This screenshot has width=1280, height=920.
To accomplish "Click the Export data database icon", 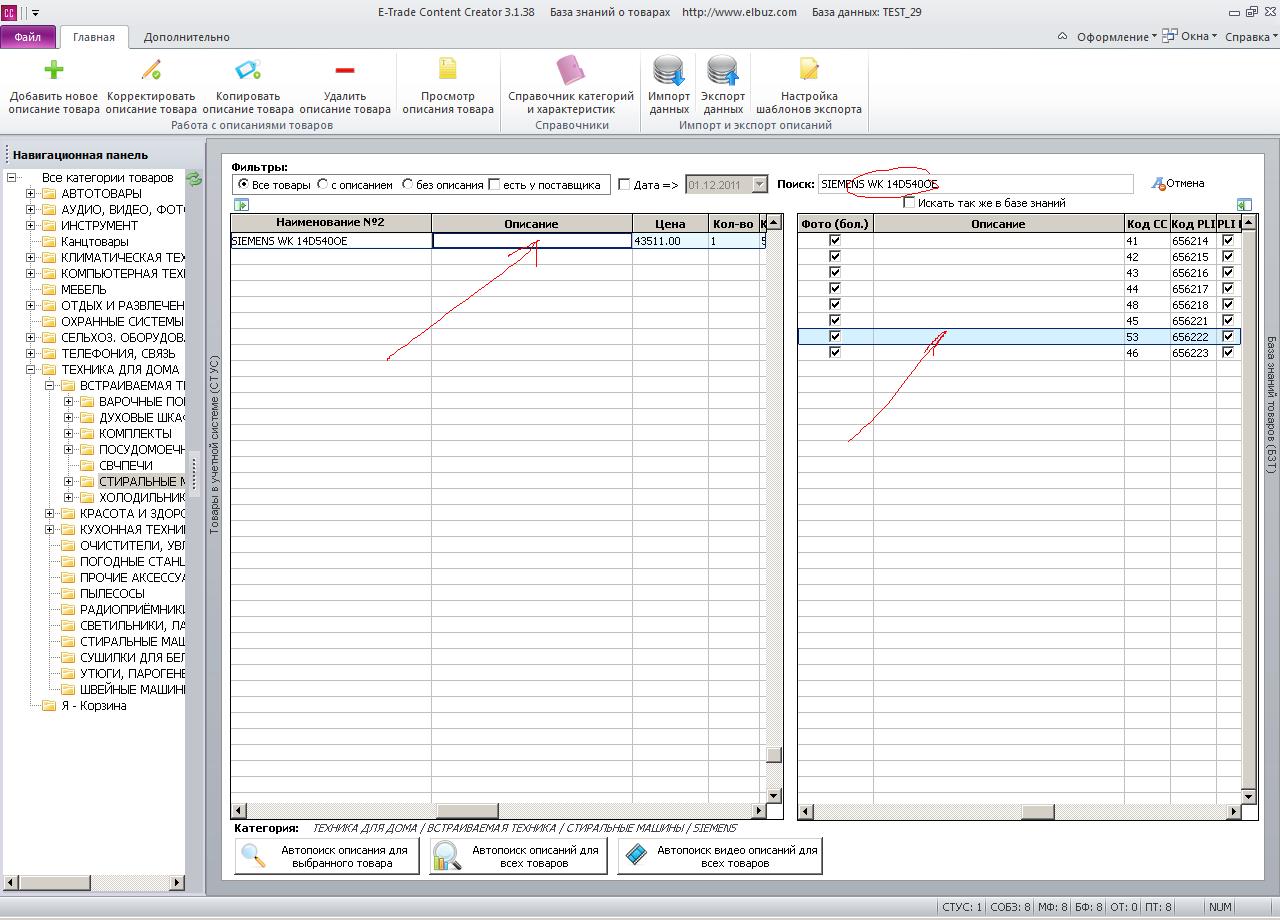I will click(723, 70).
